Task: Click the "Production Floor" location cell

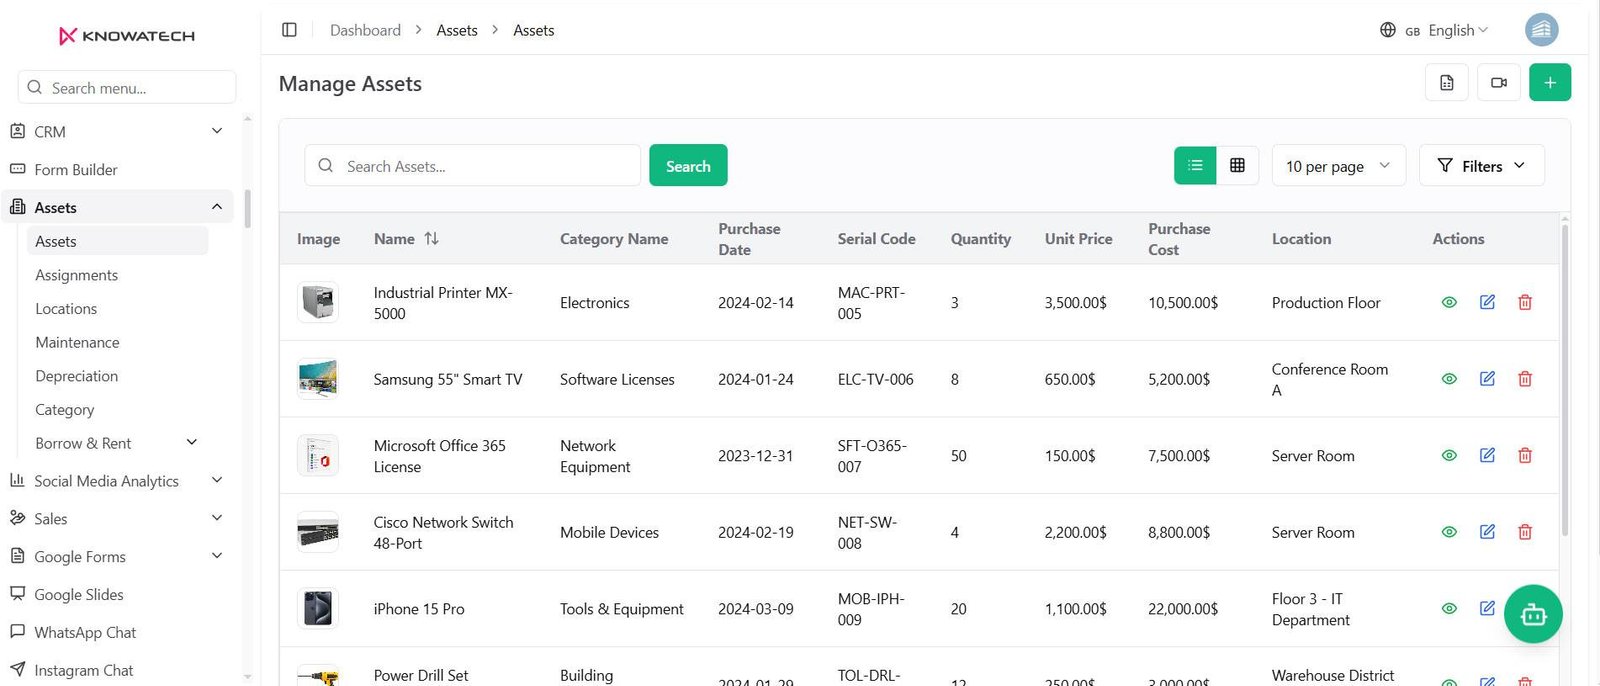Action: [1326, 303]
